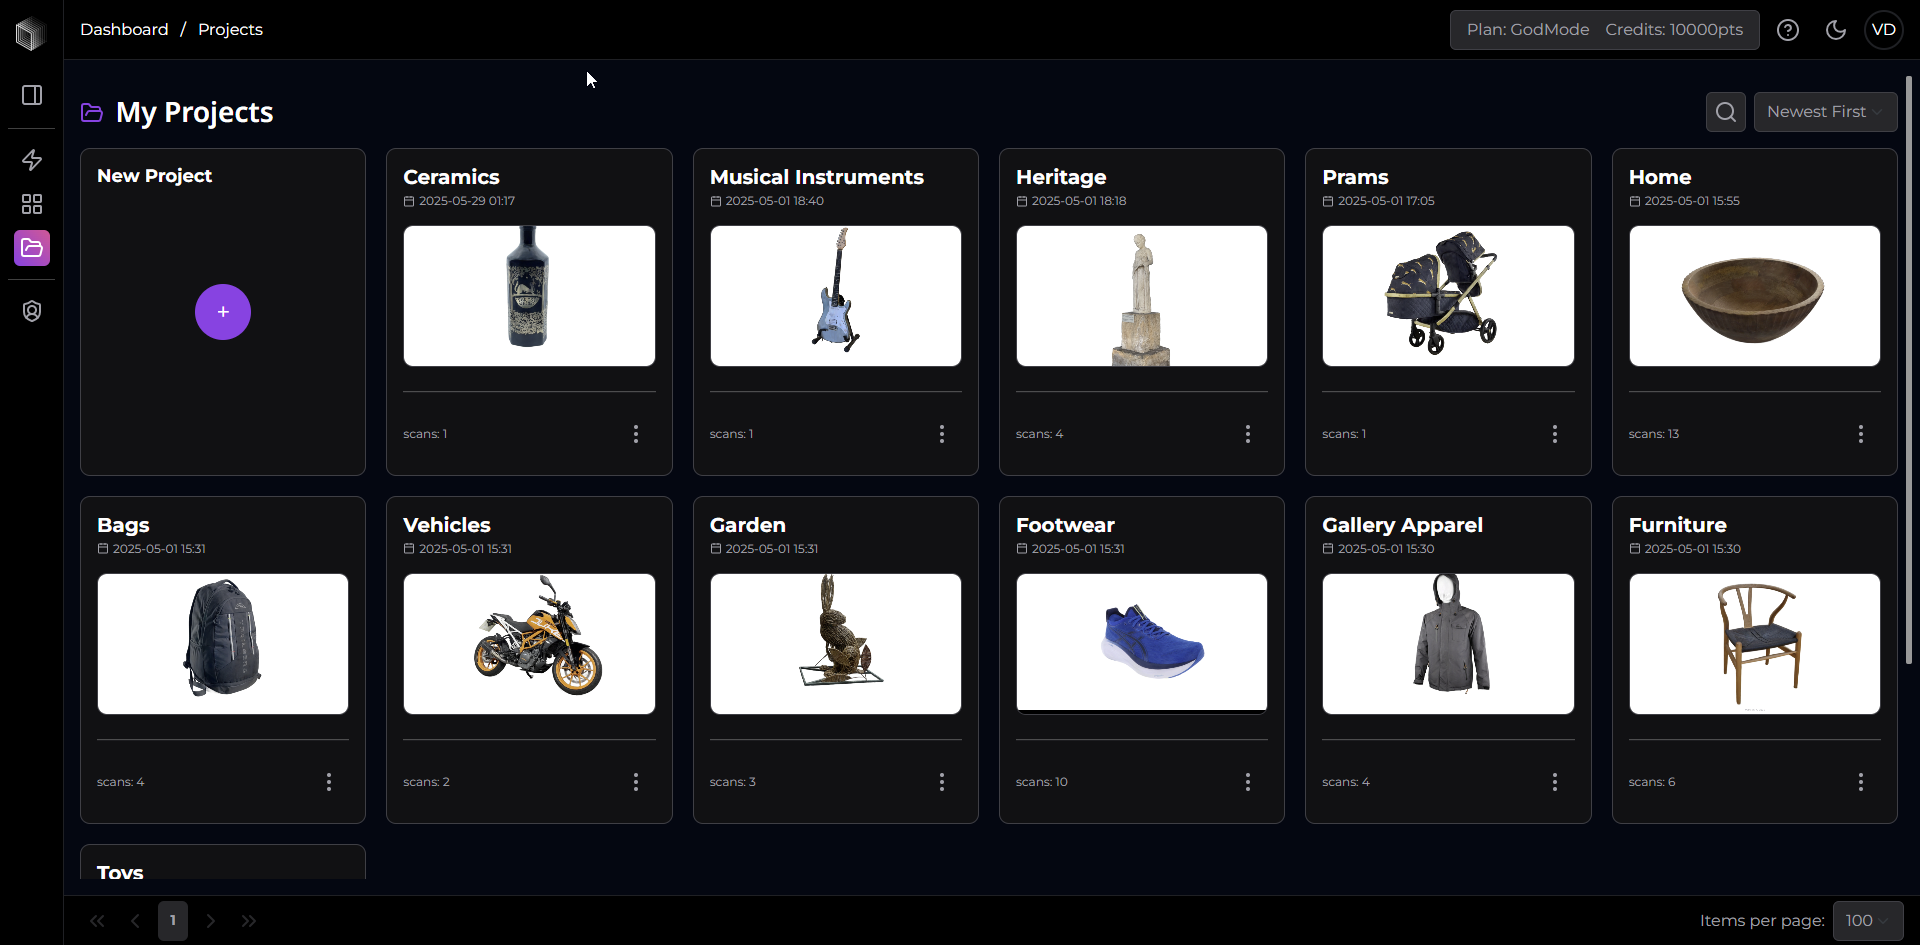
Task: Expand the items per page 100 dropdown
Action: [1868, 921]
